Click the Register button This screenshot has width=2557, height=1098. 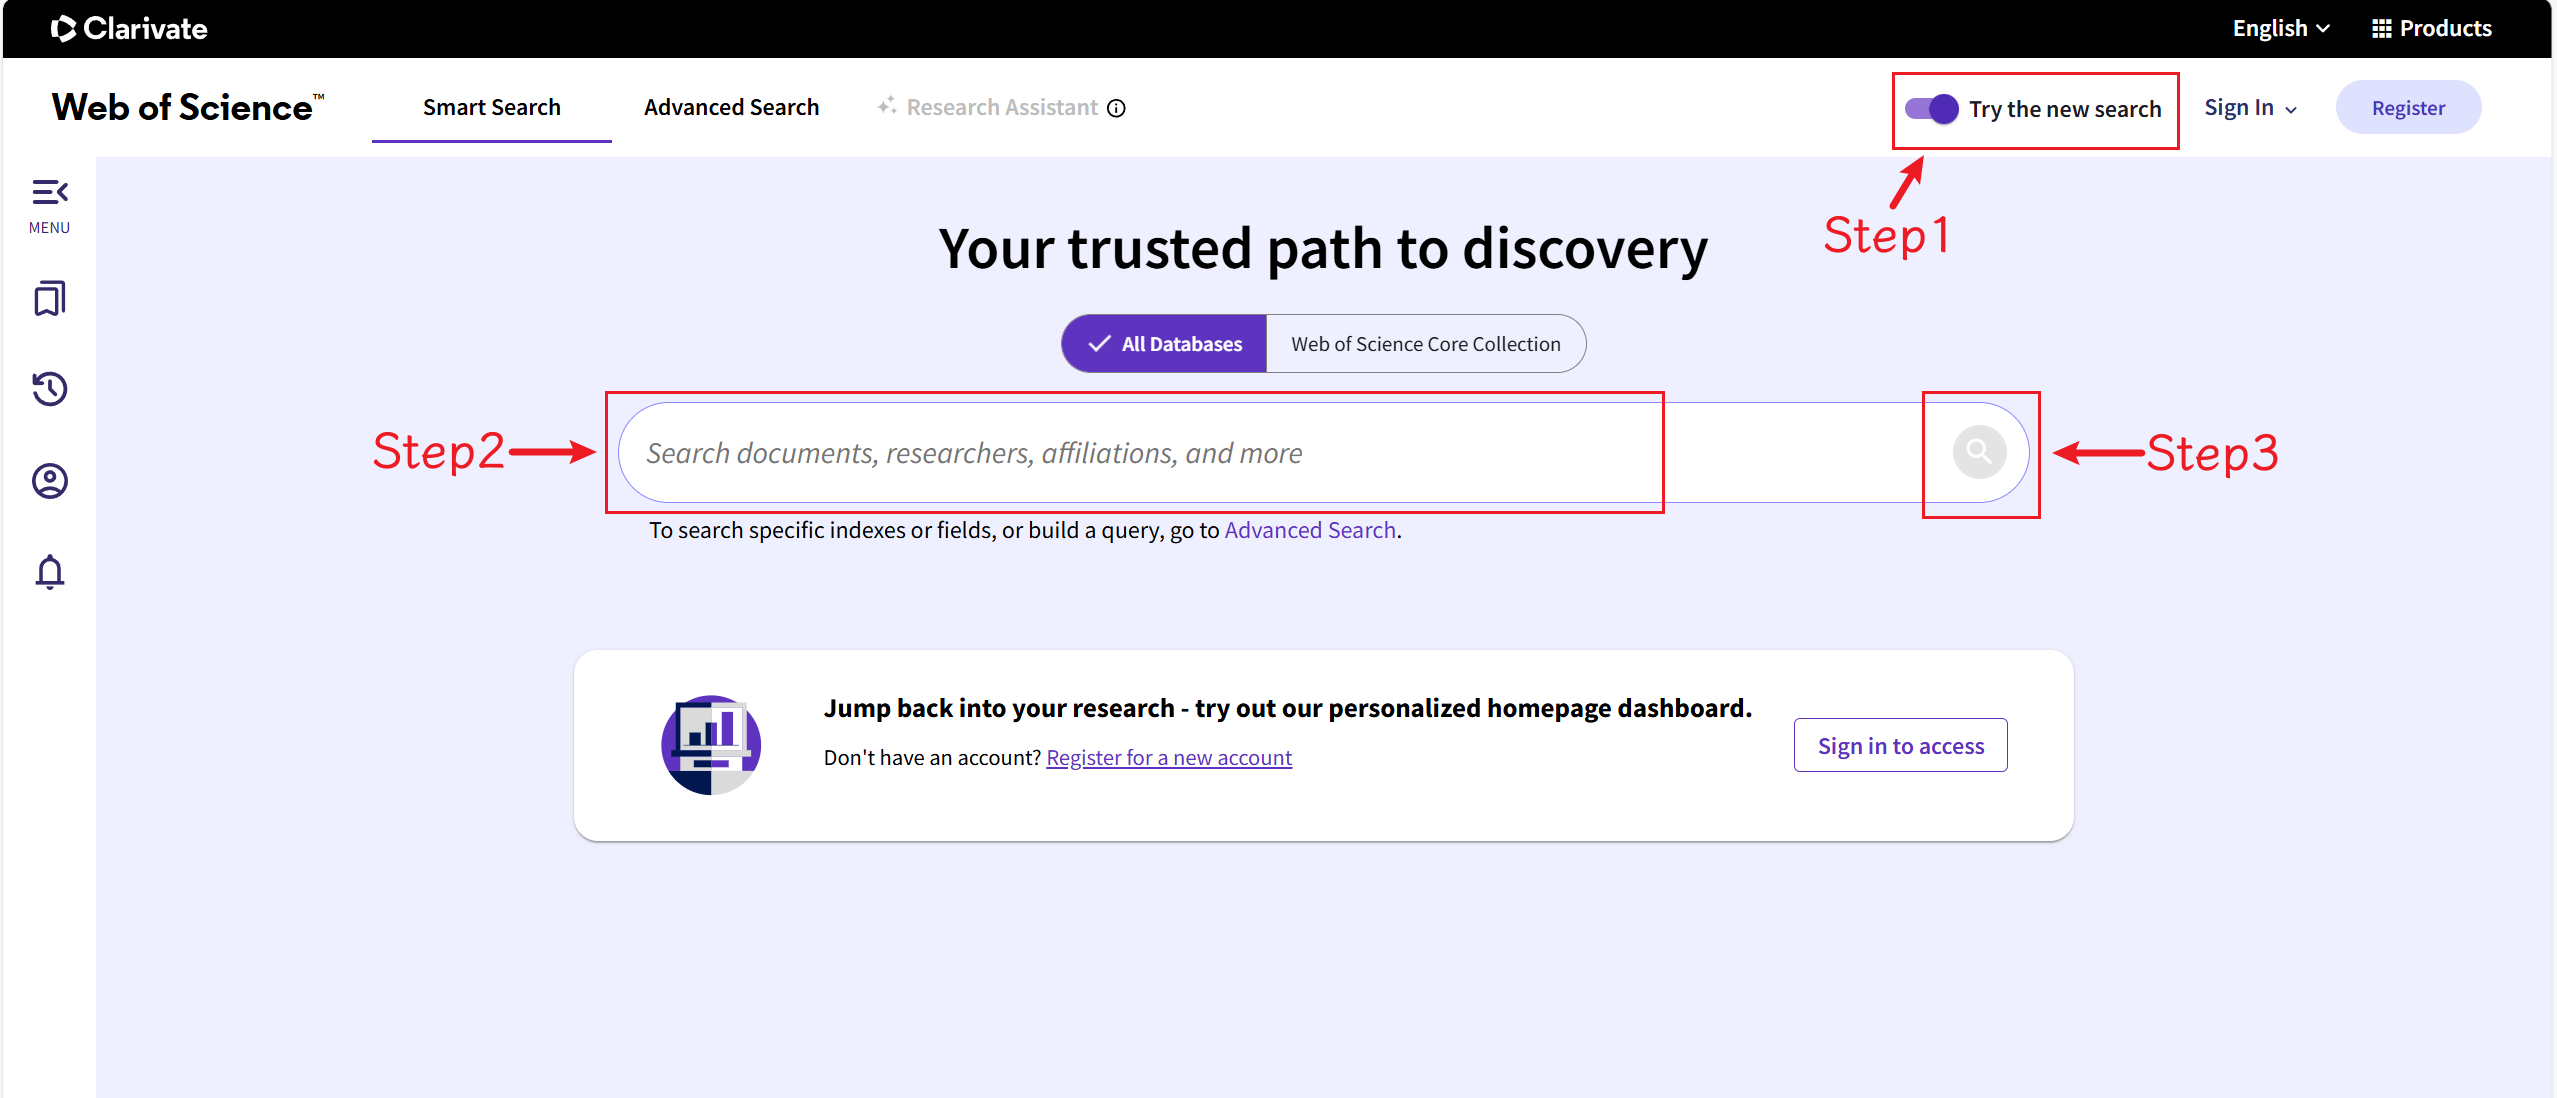click(x=2408, y=107)
